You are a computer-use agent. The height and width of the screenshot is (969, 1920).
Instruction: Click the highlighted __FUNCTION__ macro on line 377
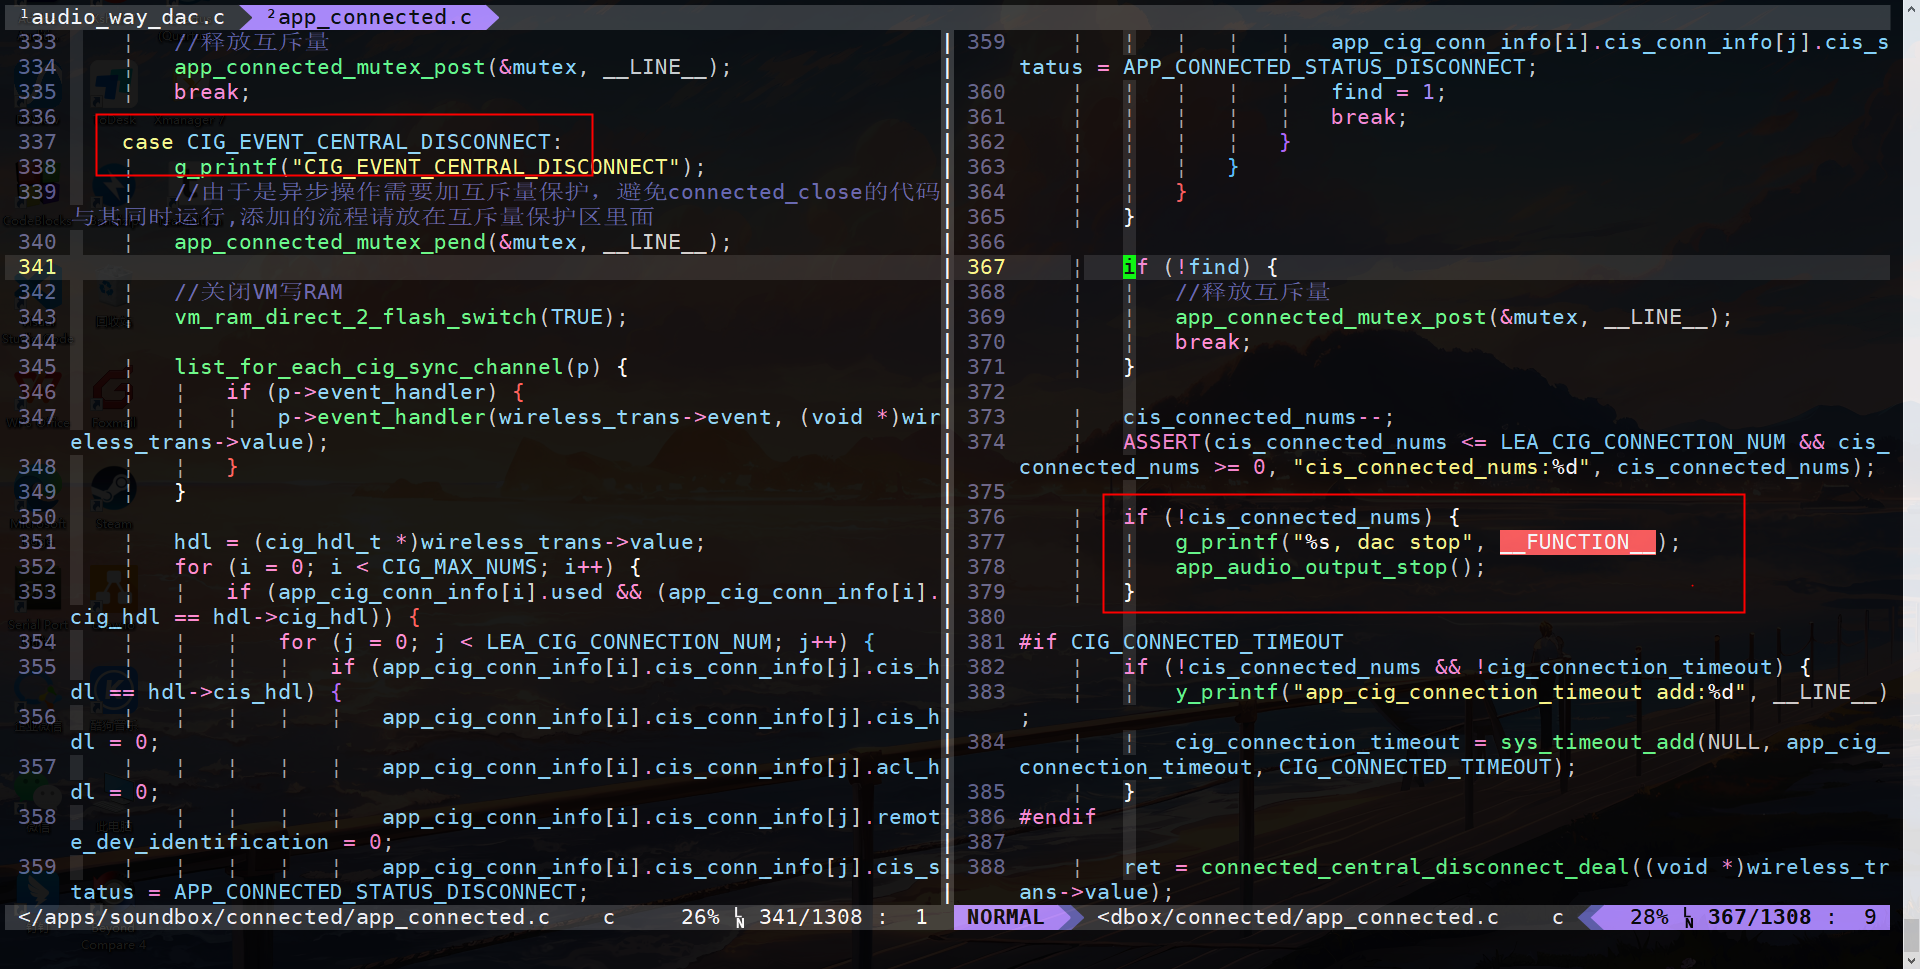1577,542
